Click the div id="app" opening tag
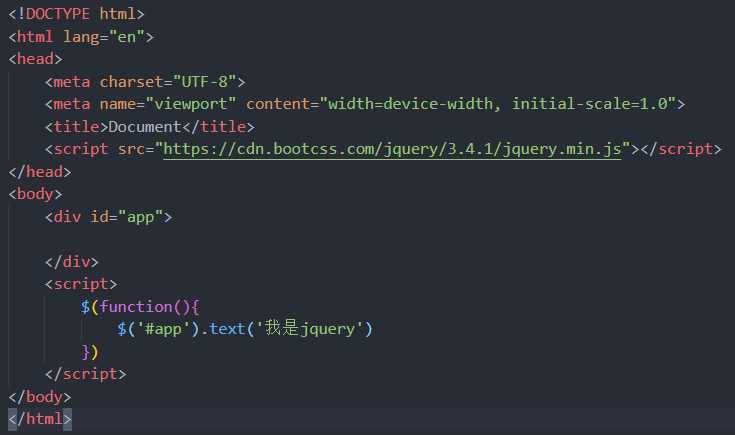This screenshot has width=735, height=435. [x=108, y=217]
